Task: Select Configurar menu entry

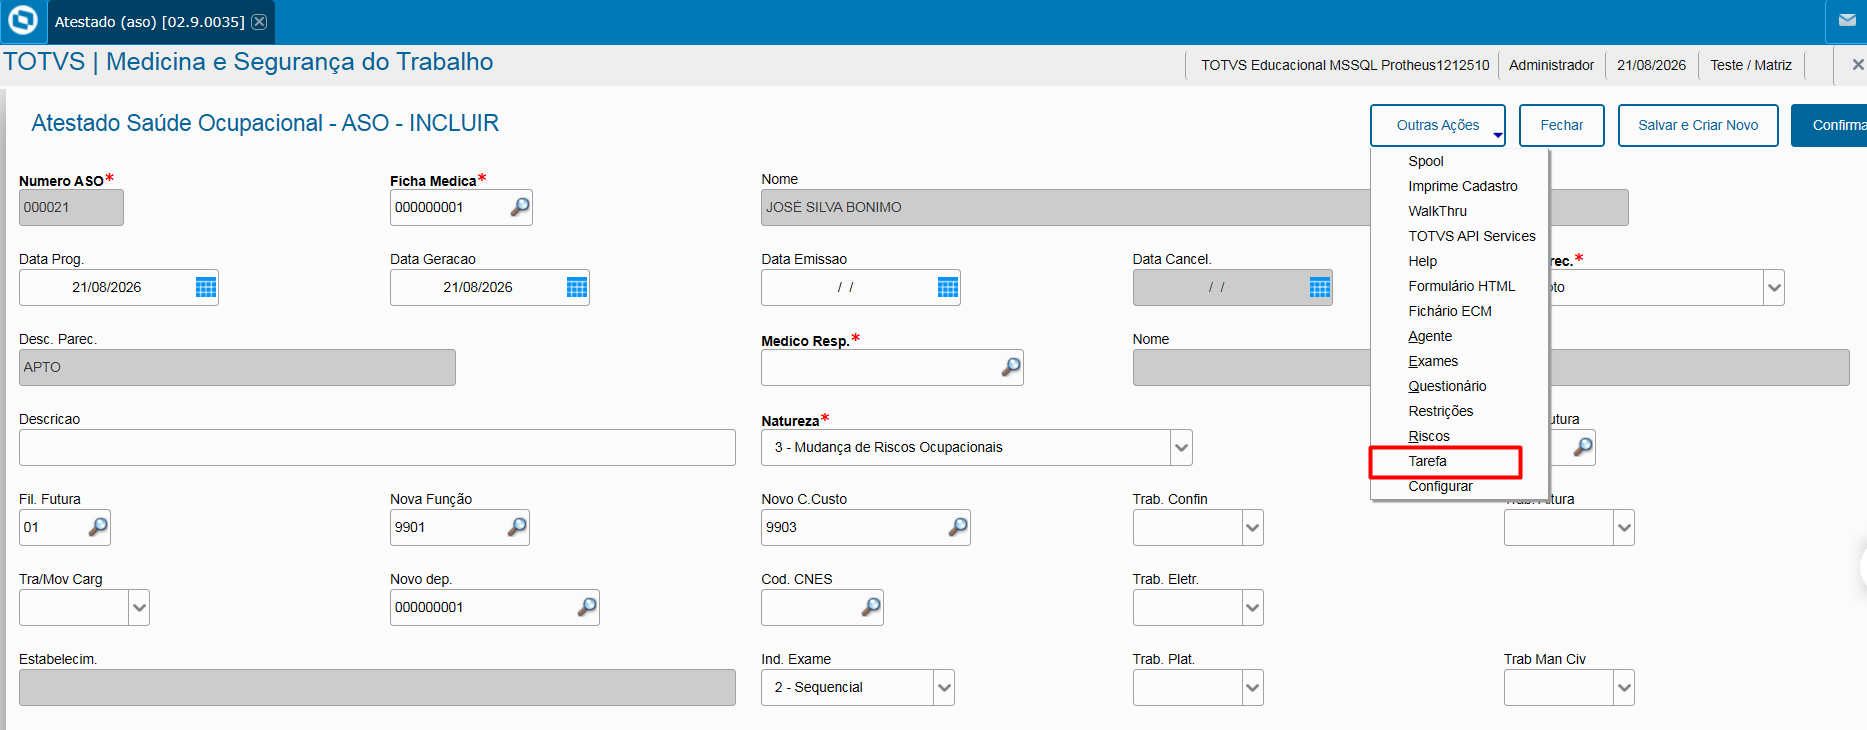Action: (1441, 486)
